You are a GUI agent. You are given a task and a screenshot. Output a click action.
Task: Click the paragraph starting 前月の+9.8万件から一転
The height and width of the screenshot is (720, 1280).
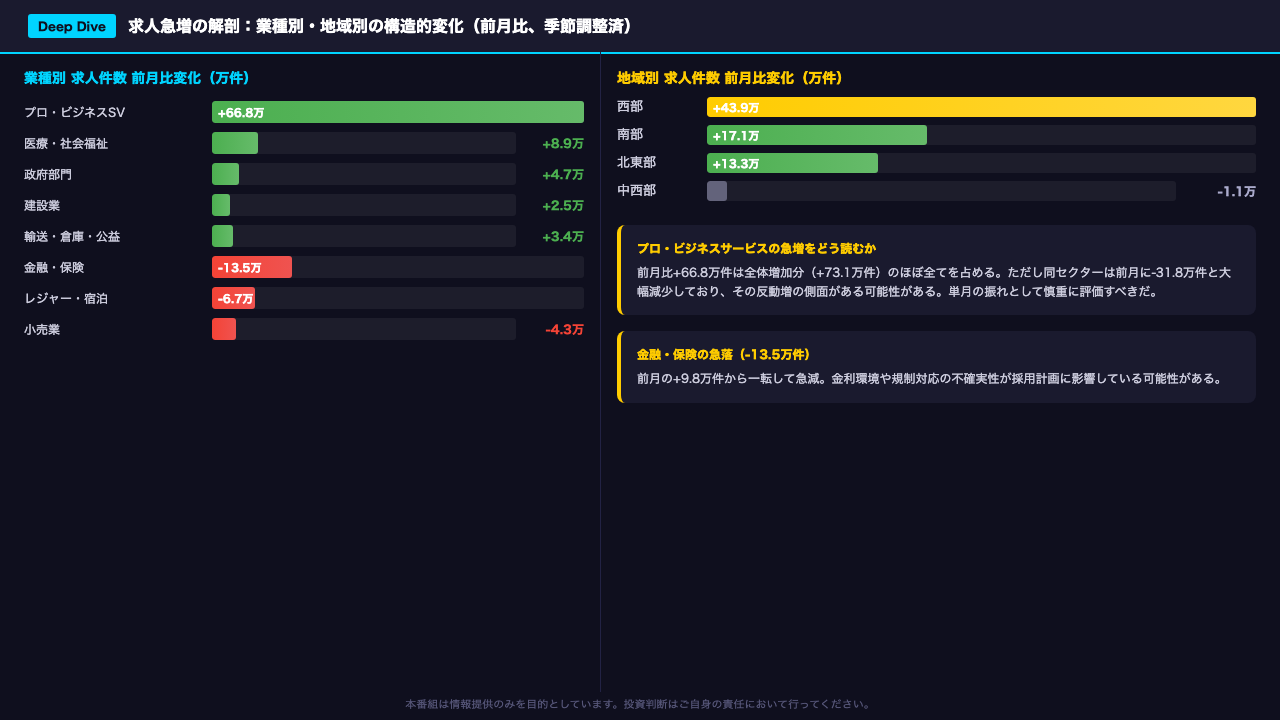click(x=930, y=378)
